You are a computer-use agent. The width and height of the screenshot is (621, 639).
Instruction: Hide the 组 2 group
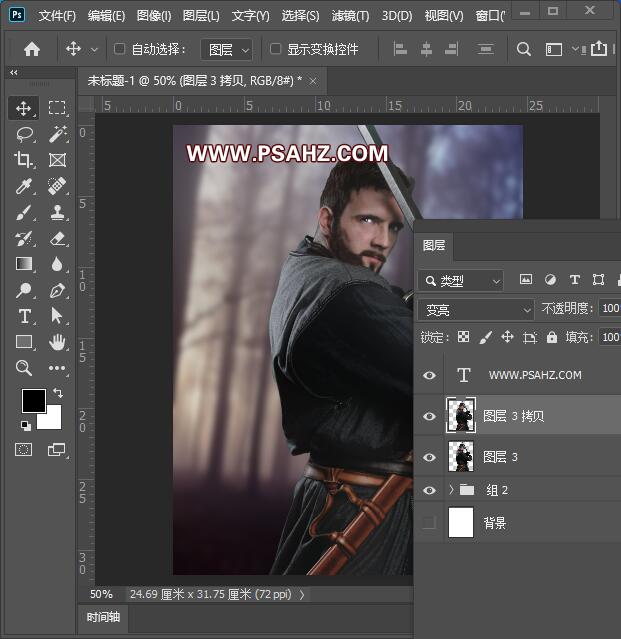(x=429, y=490)
